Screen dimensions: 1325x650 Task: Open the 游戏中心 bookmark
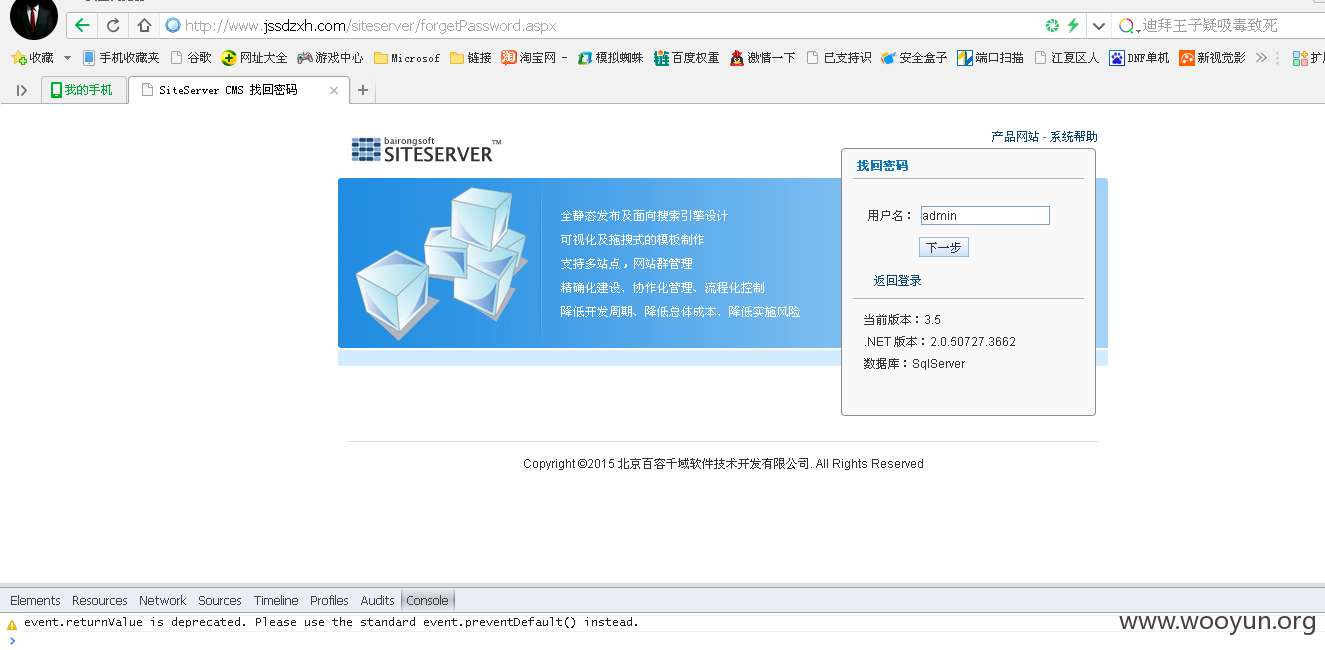(x=330, y=58)
